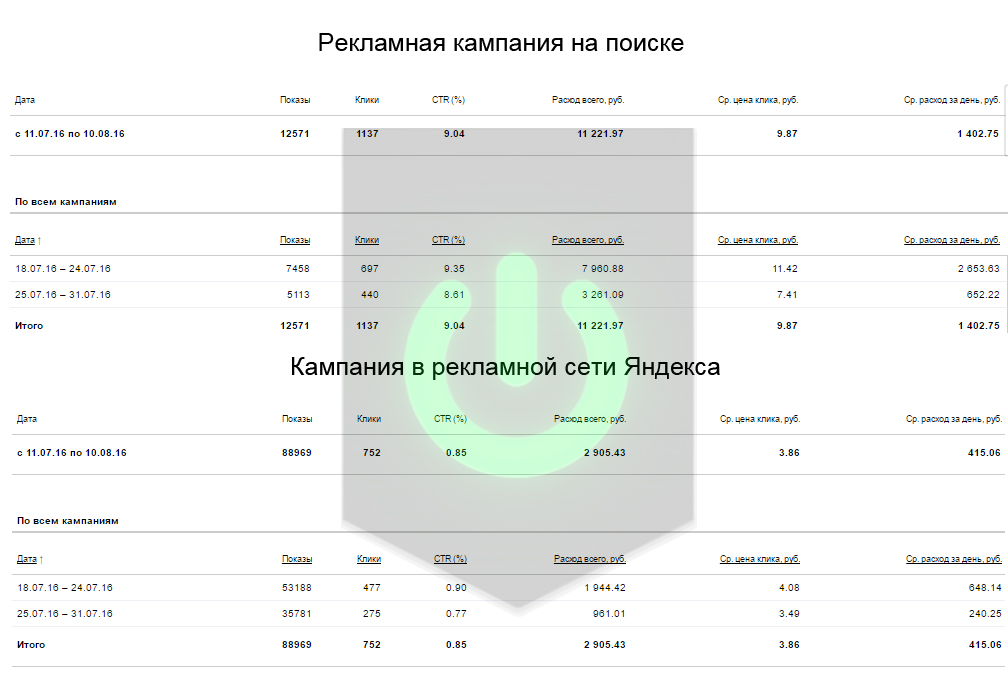
Task: Sort Yandex network table by underlined Ср. цена клика
Action: coord(760,559)
